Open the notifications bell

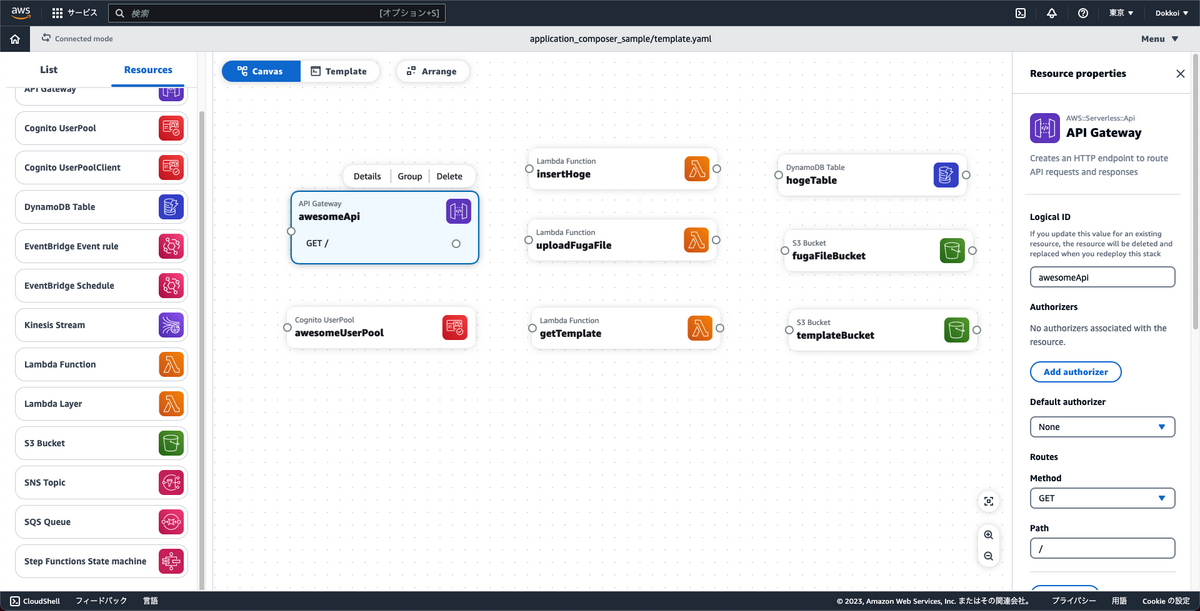[1051, 13]
